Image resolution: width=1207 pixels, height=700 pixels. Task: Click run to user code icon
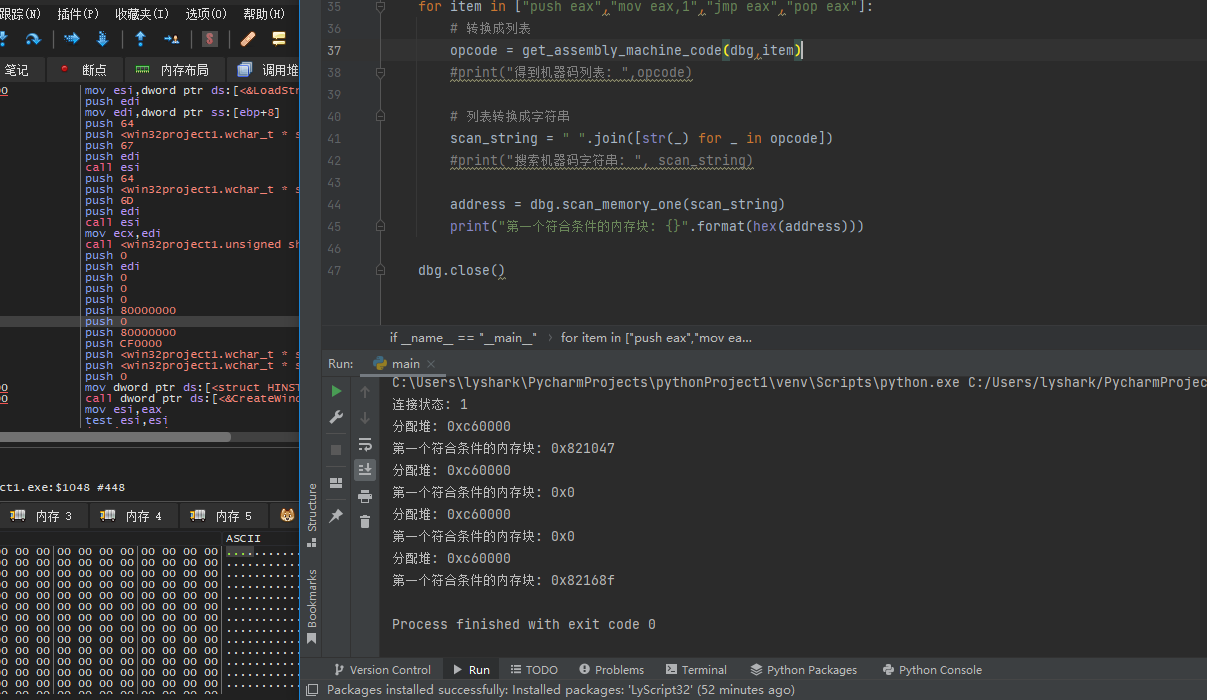171,39
